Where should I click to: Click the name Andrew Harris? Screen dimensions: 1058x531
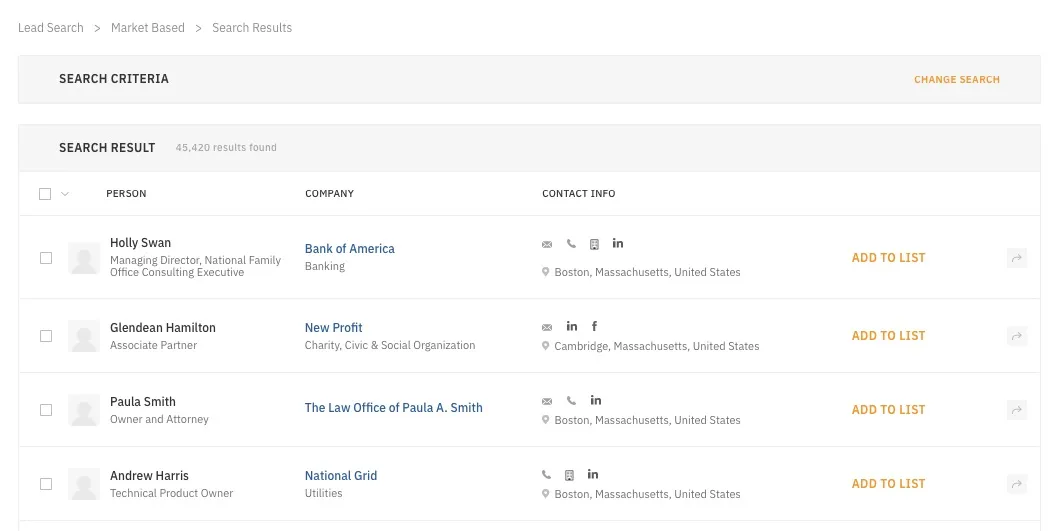(149, 476)
